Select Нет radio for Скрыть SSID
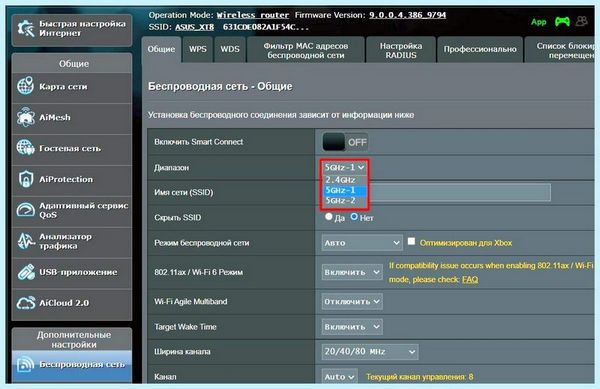Image resolution: width=600 pixels, height=389 pixels. coord(354,216)
